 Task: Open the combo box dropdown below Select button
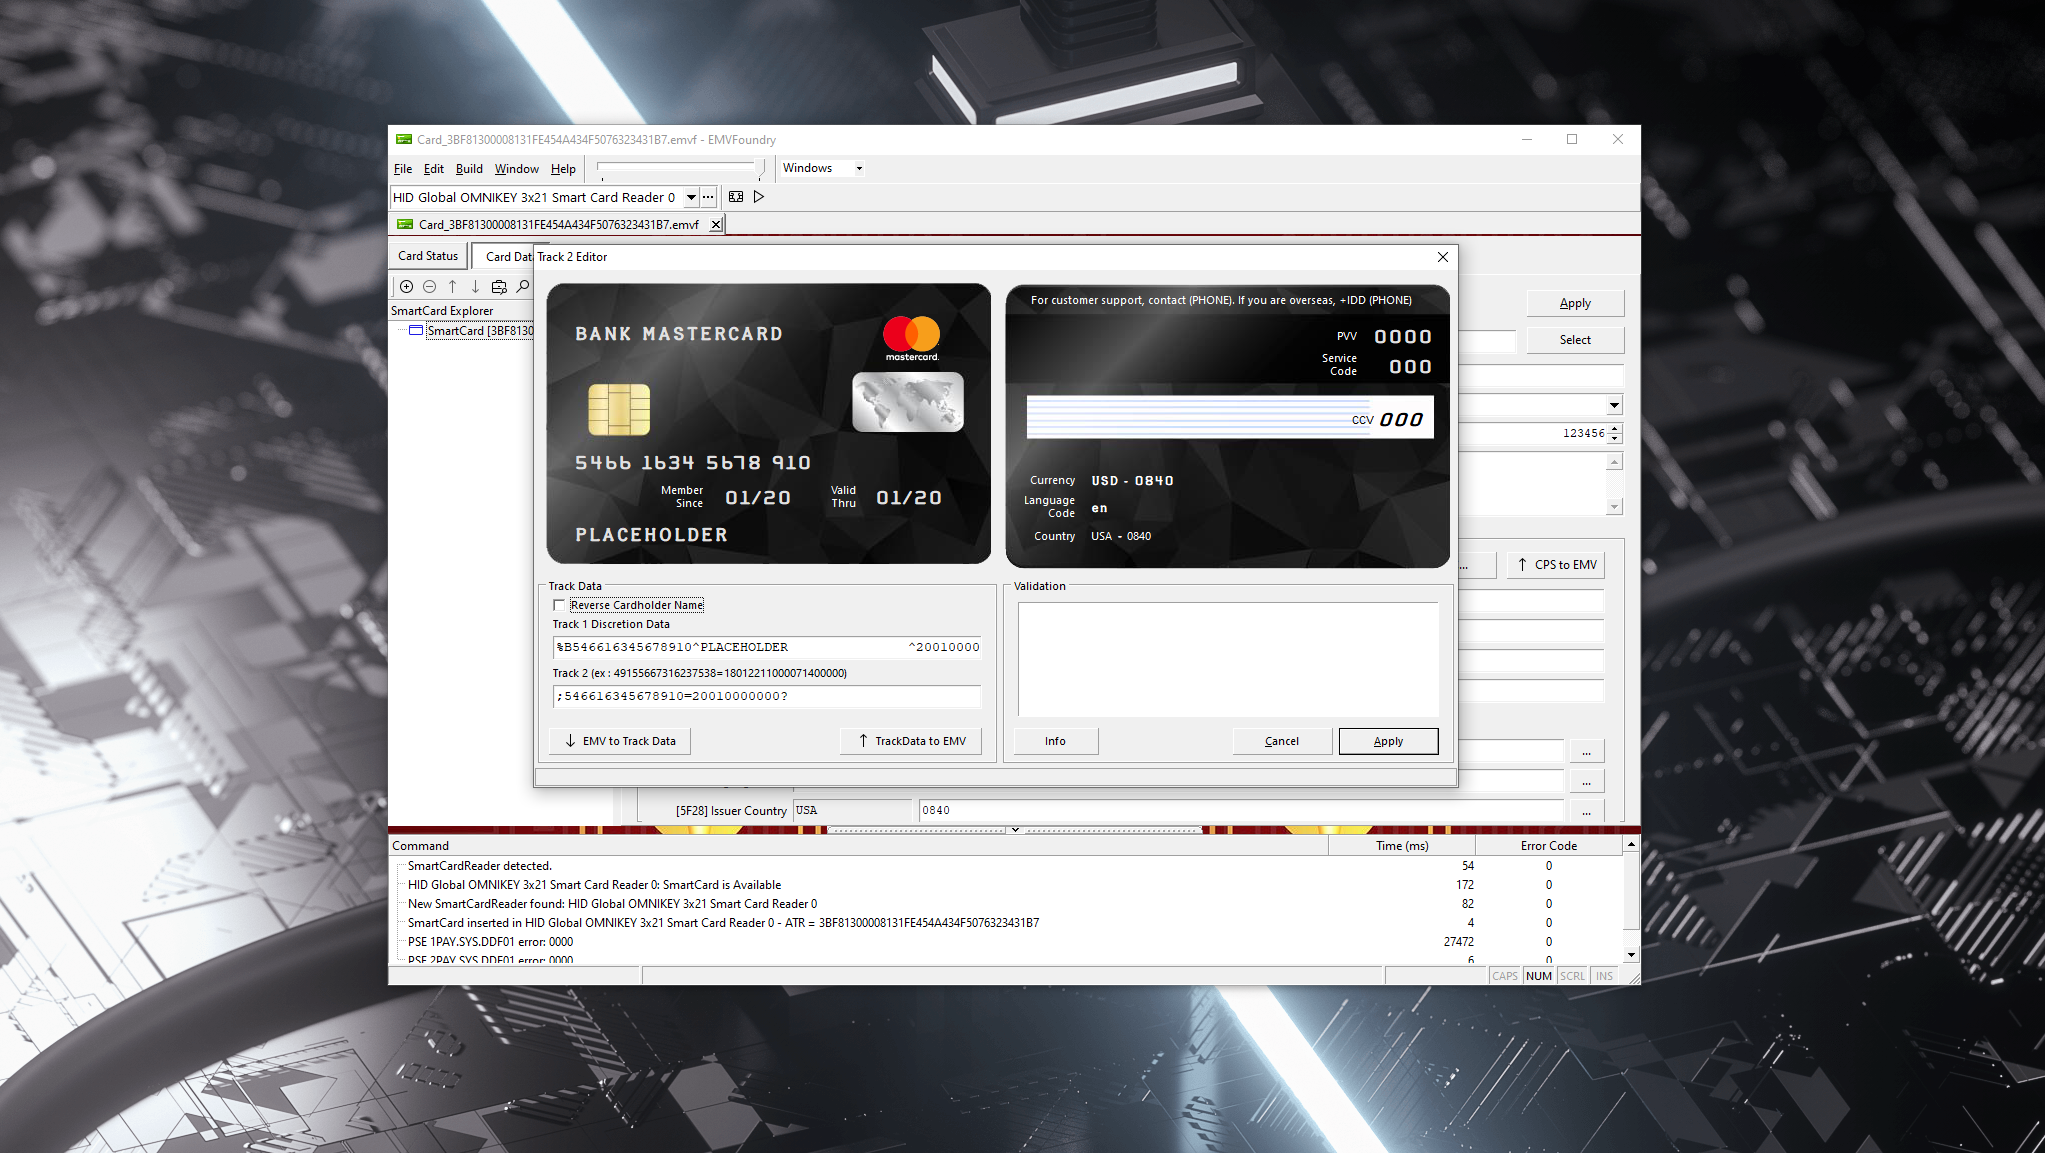tap(1614, 405)
